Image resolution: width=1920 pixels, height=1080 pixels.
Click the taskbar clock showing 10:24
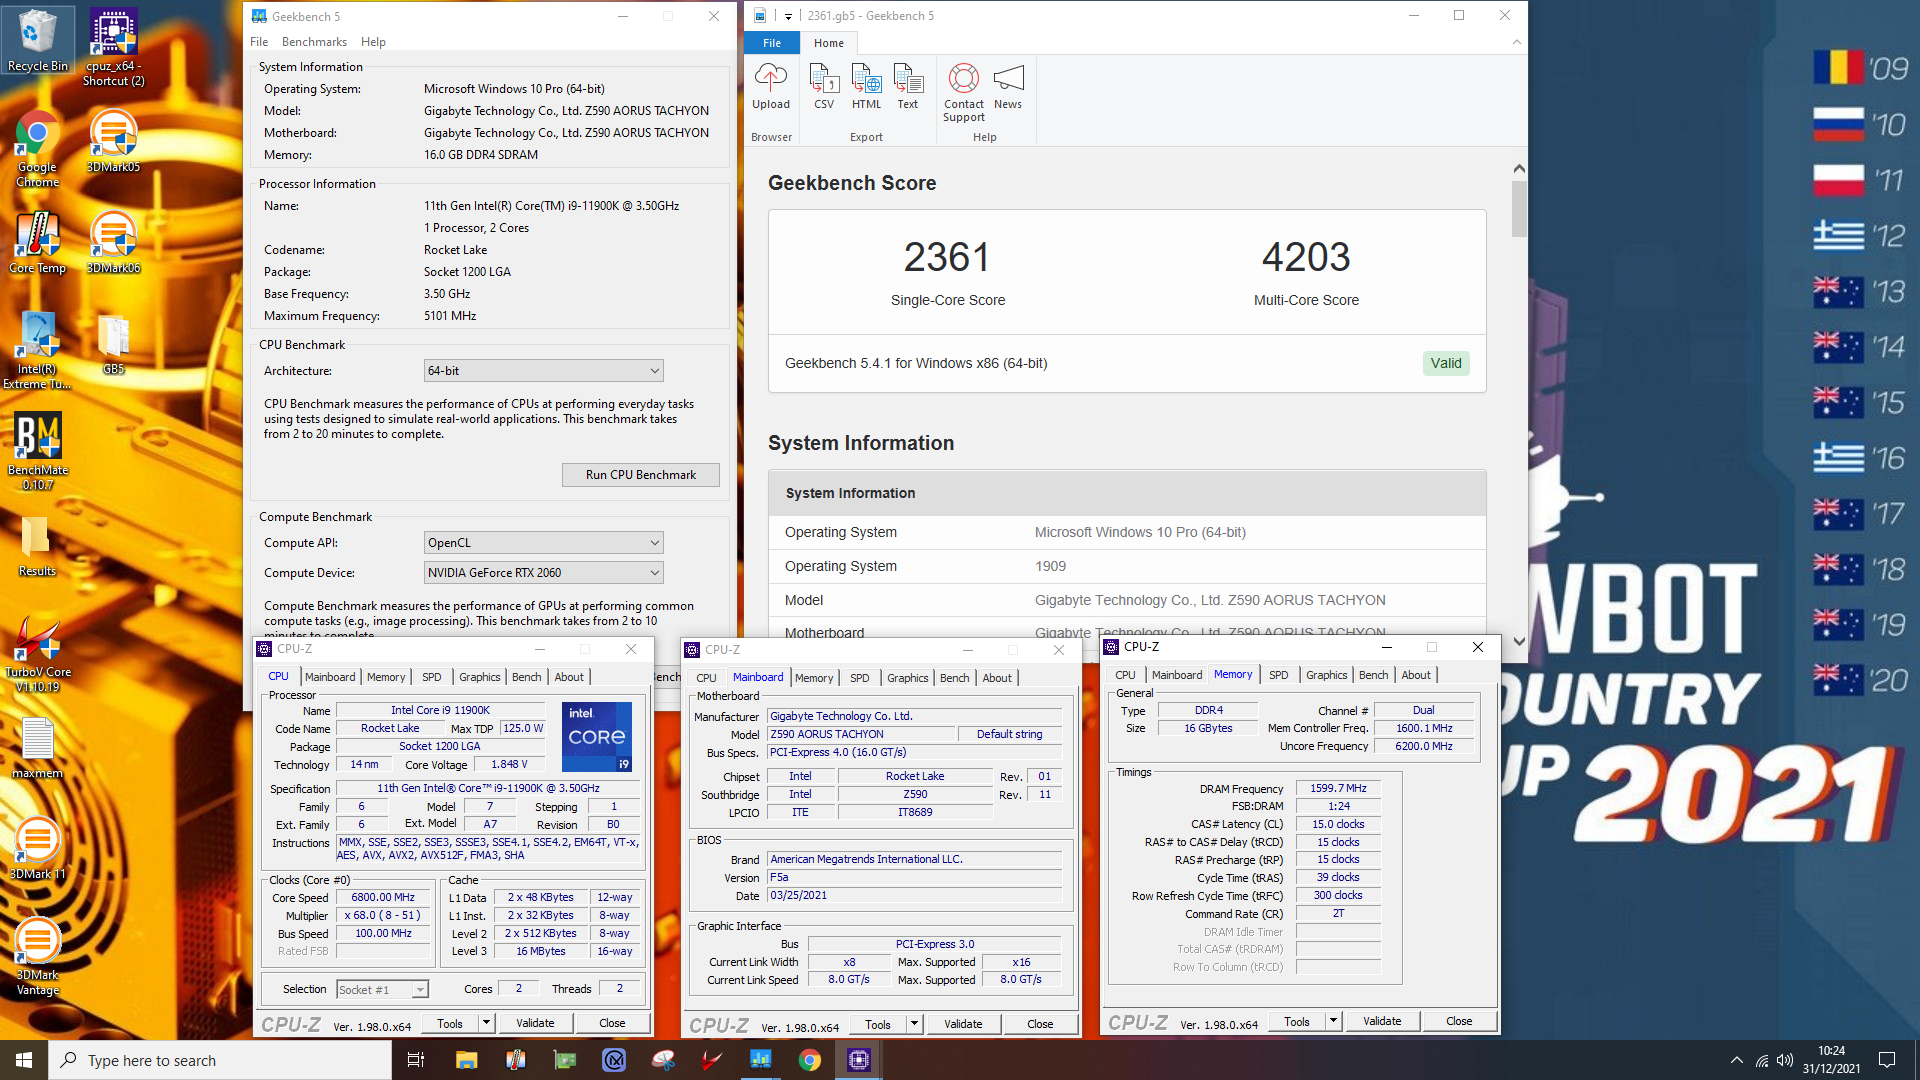coord(1831,1060)
